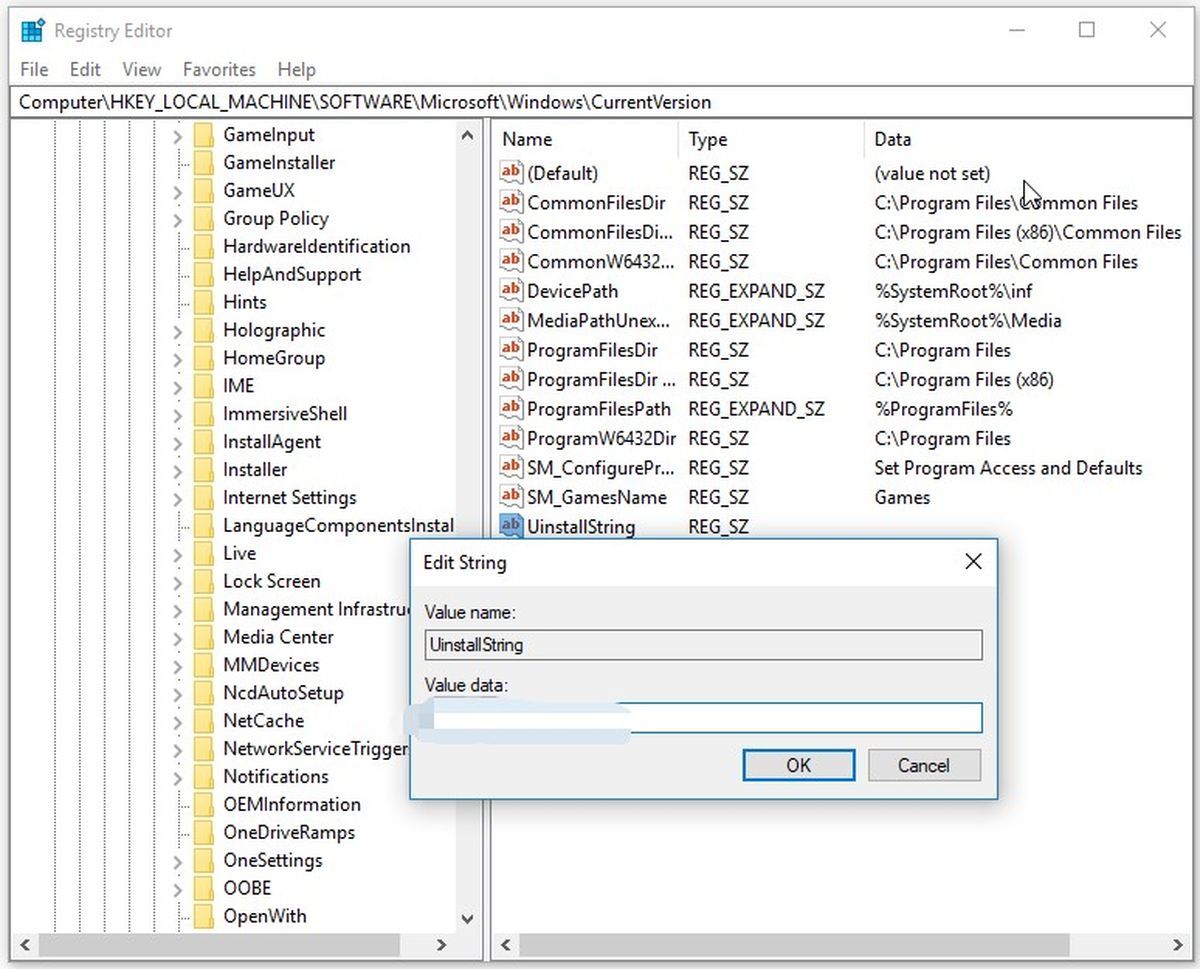Click the Holographic key folder icon
The height and width of the screenshot is (969, 1200).
pos(204,330)
